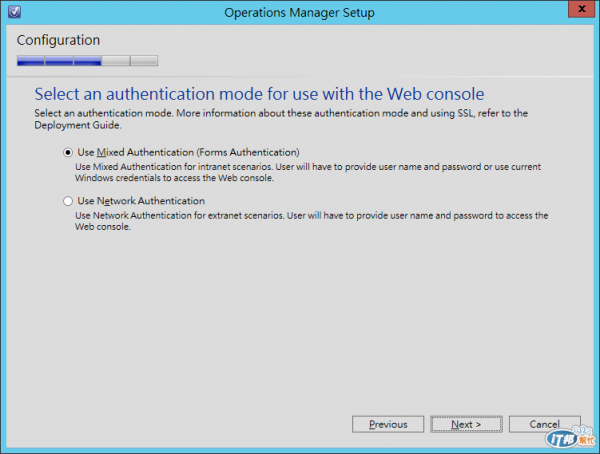Click the Network Authentication extranet scenarios description

click(311, 221)
